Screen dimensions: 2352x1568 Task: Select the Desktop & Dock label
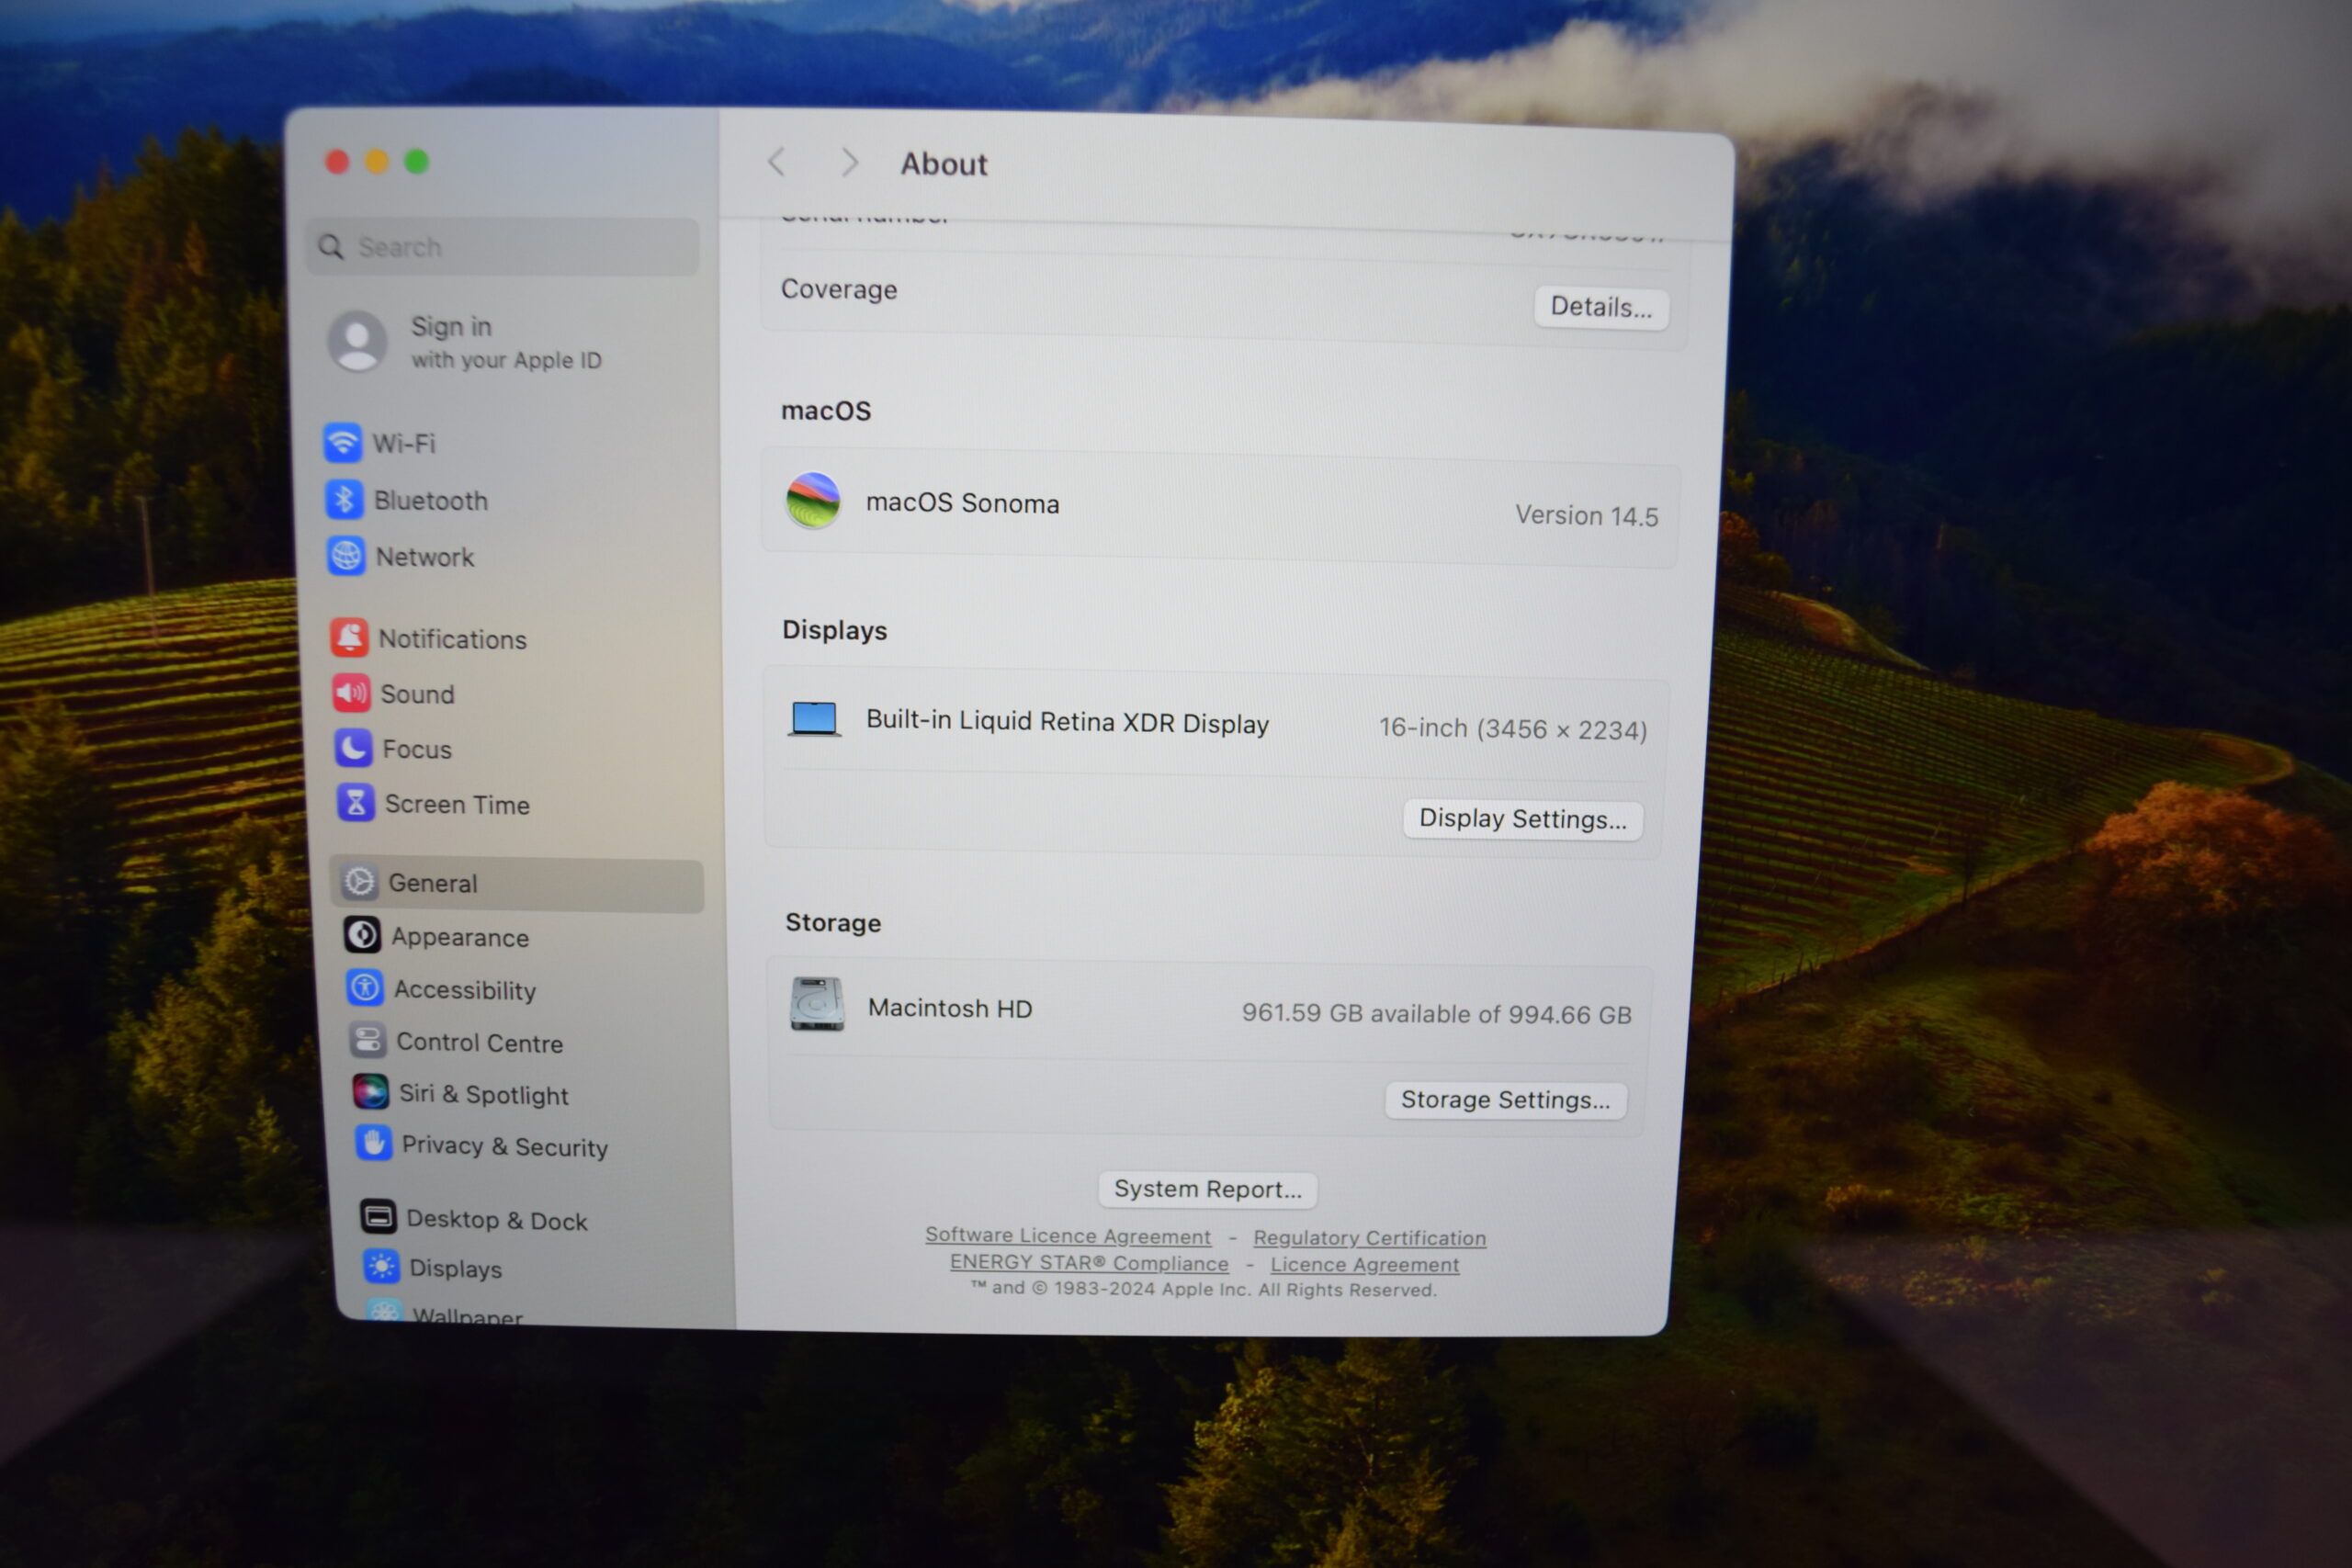click(x=497, y=1220)
